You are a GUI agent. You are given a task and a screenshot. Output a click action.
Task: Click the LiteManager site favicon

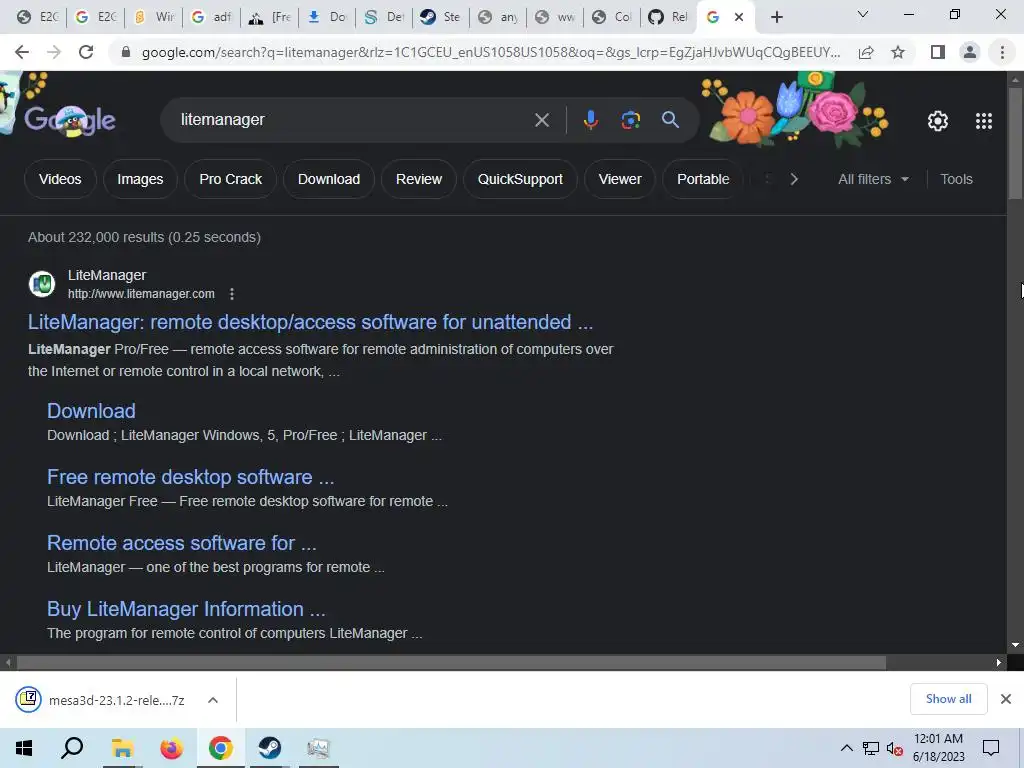click(42, 284)
